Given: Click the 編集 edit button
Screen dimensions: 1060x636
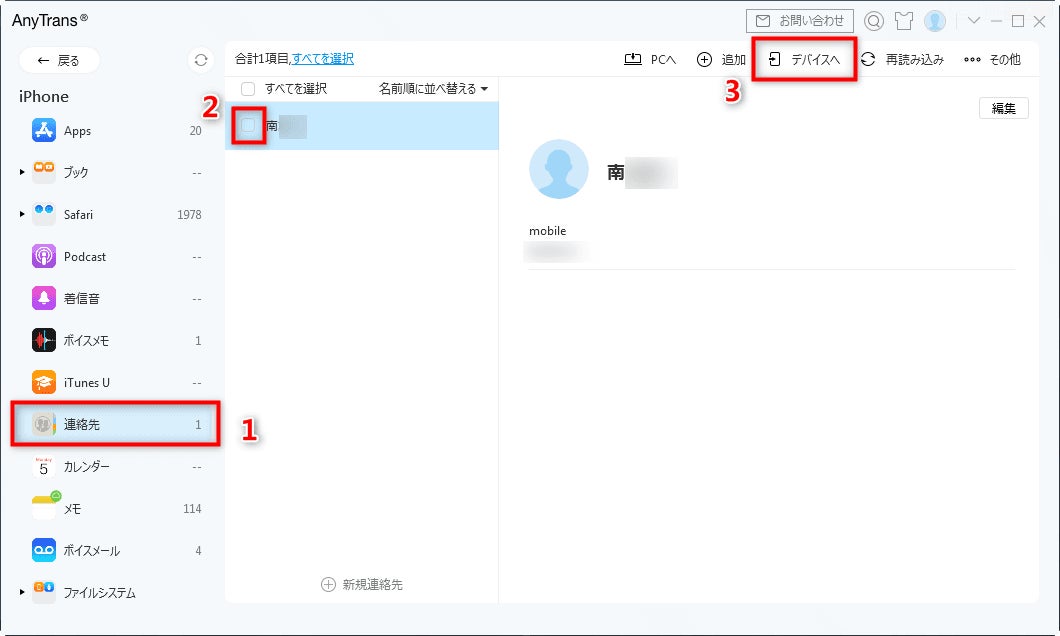Looking at the screenshot, I should 1003,108.
